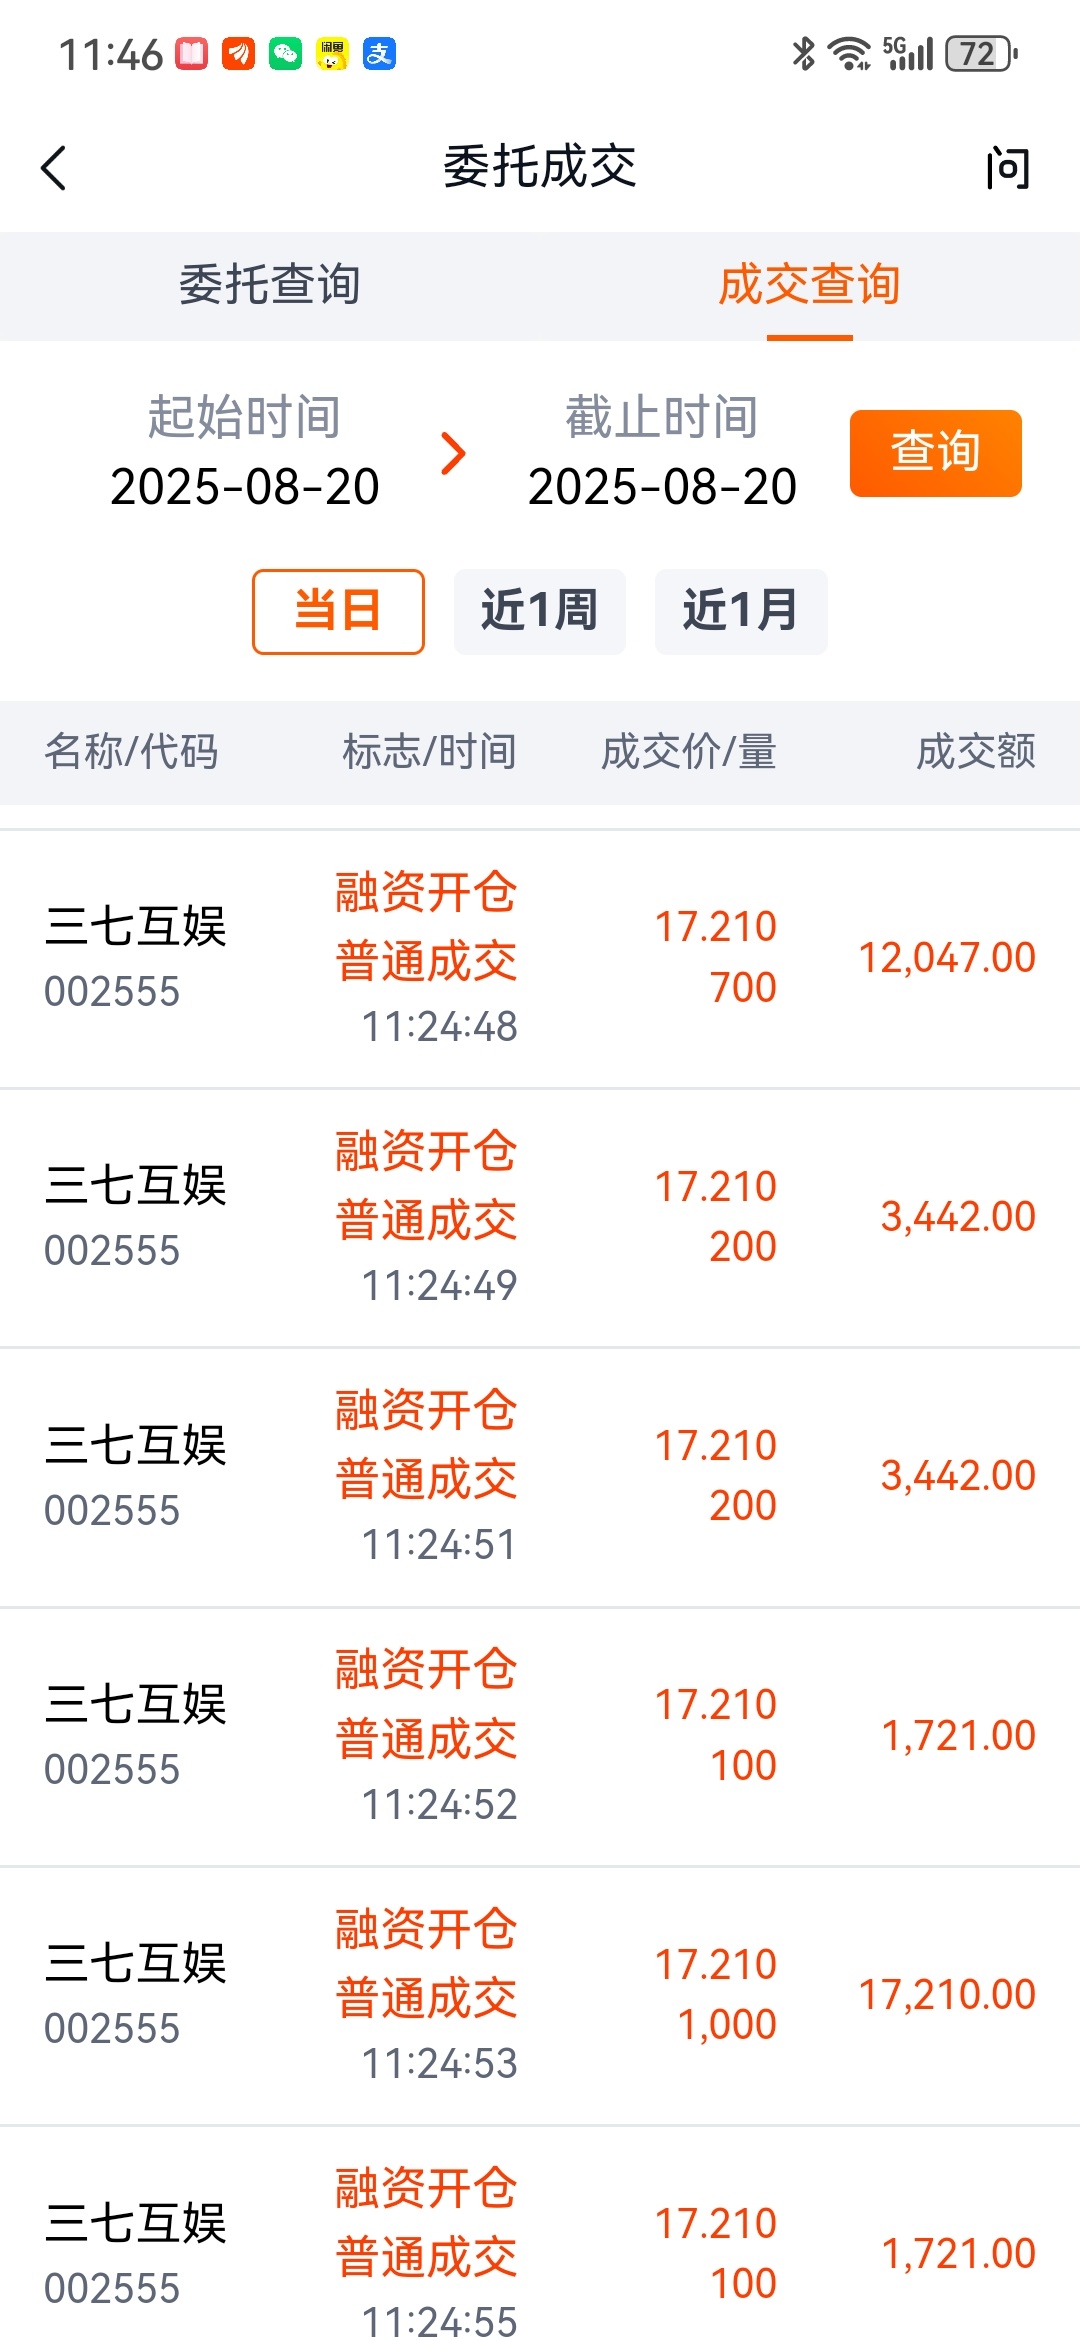1080x2340 pixels.
Task: Switch to the 成交查询 tab
Action: tap(810, 286)
